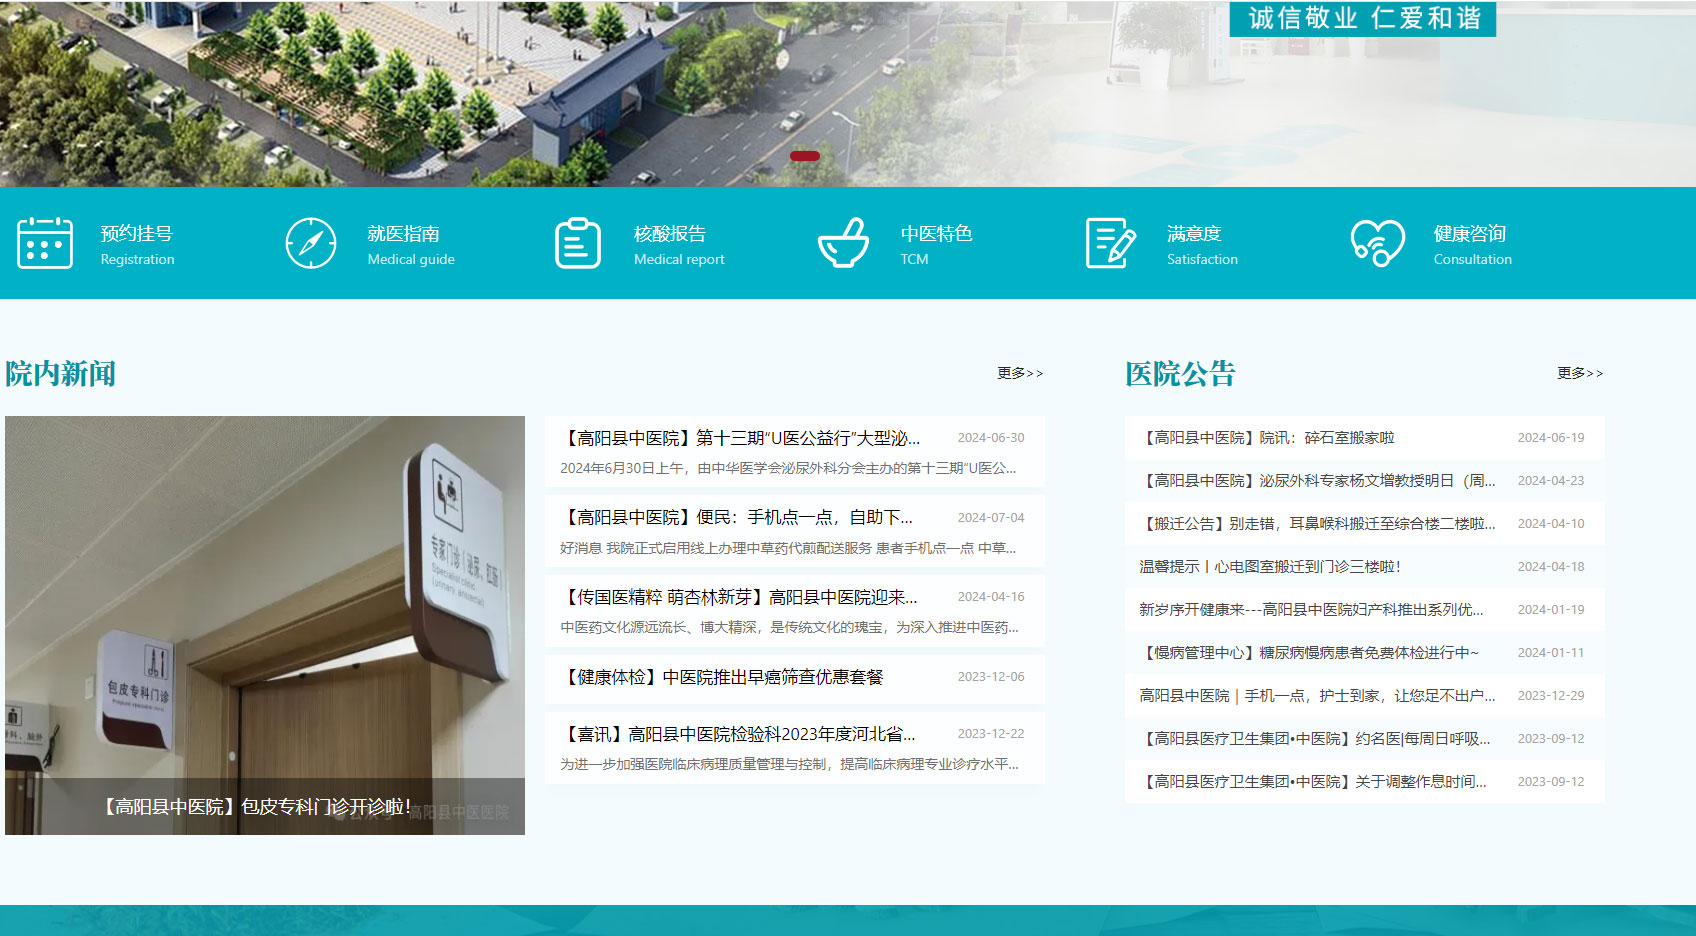Click the Consultation heart icon
The height and width of the screenshot is (936, 1696).
tap(1377, 243)
